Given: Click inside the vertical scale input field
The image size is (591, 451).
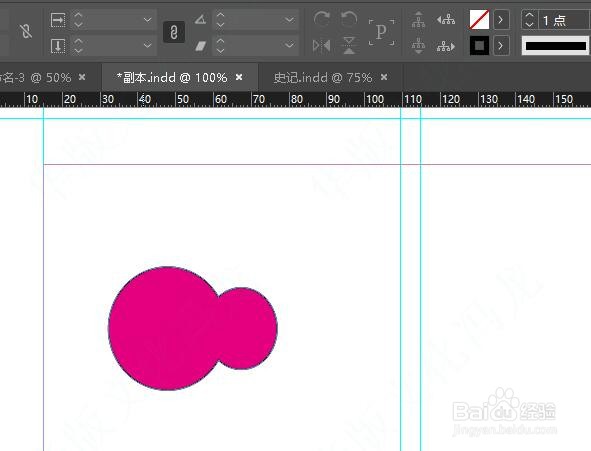Looking at the screenshot, I should [x=113, y=46].
